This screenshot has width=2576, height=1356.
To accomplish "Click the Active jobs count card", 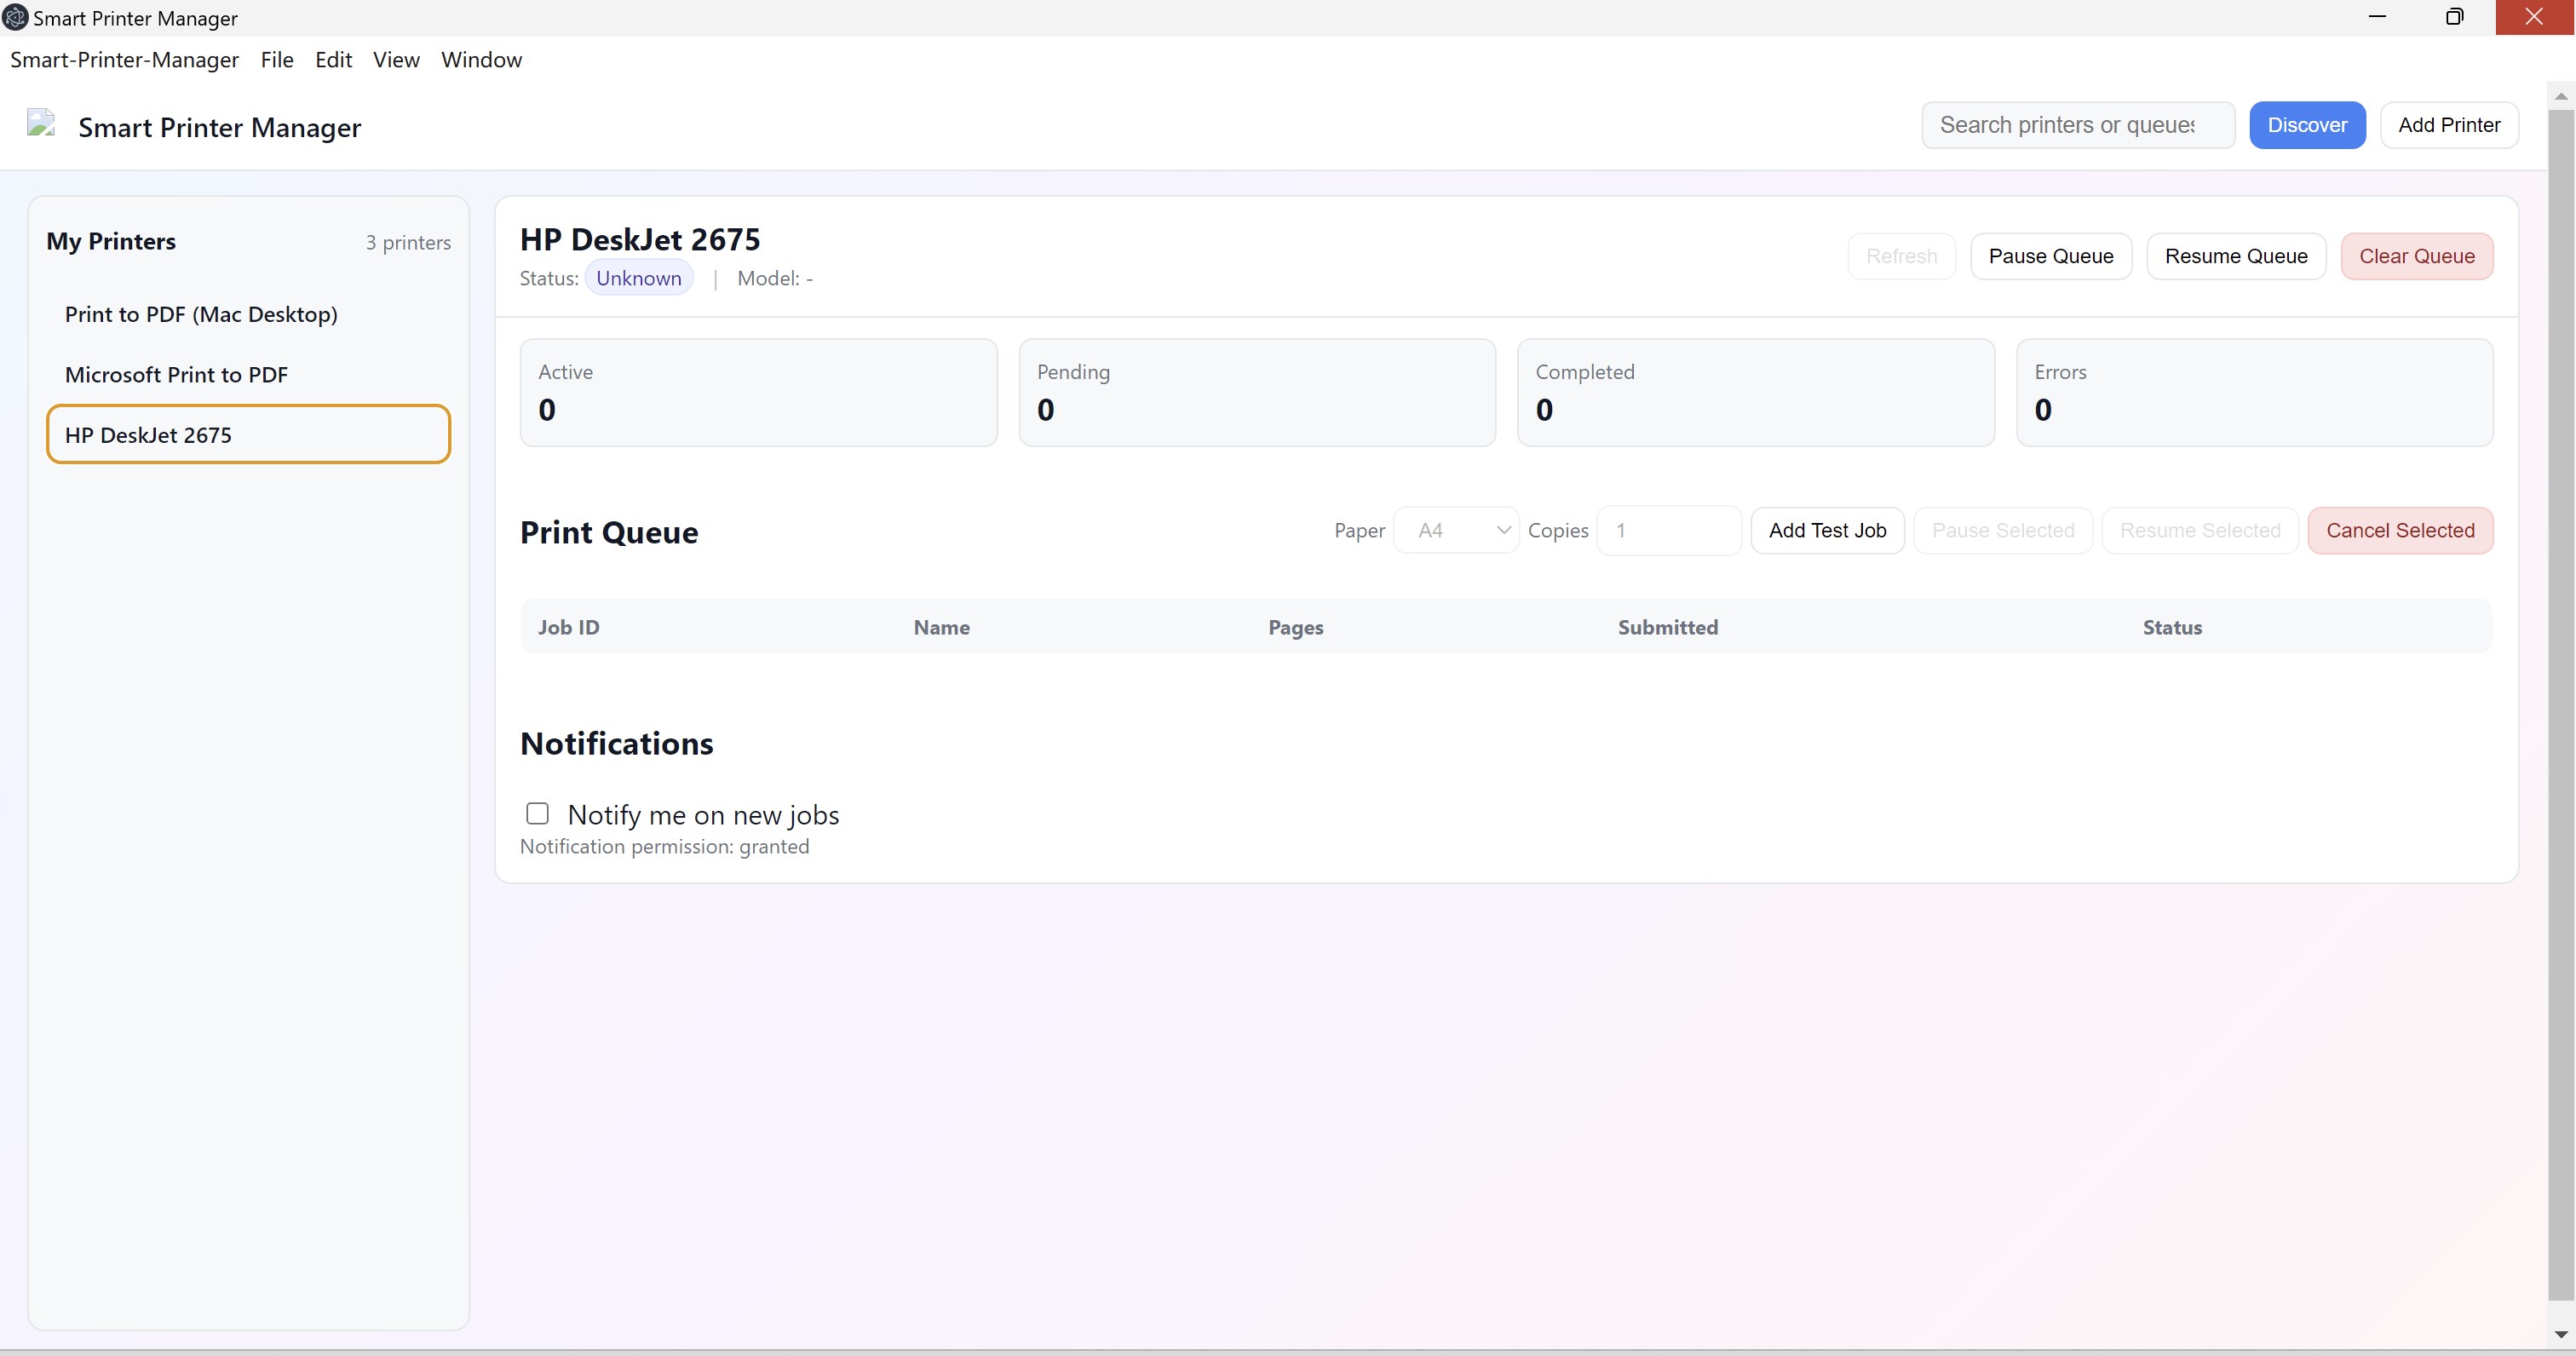I will (x=758, y=392).
